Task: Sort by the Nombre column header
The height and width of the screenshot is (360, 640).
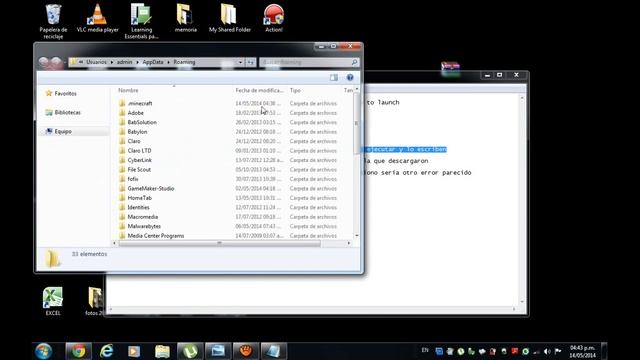Action: pyautogui.click(x=128, y=90)
